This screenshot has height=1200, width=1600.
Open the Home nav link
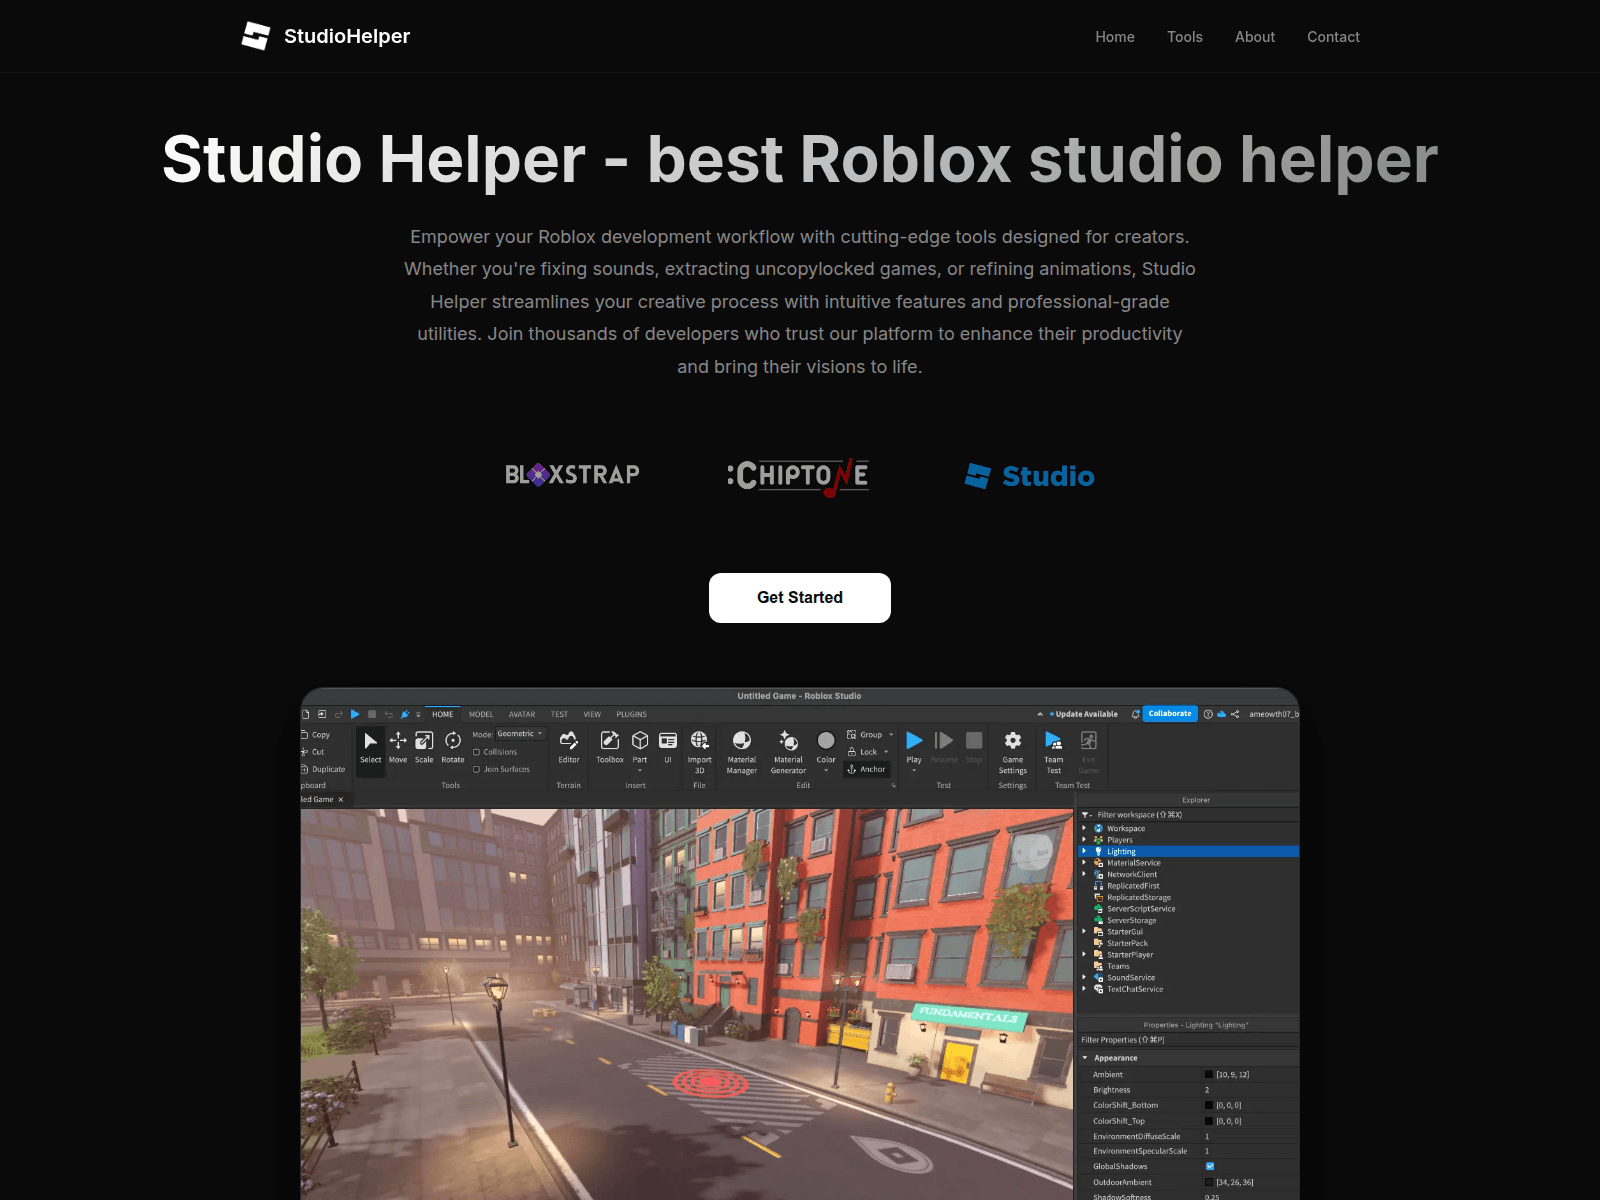pyautogui.click(x=1115, y=37)
